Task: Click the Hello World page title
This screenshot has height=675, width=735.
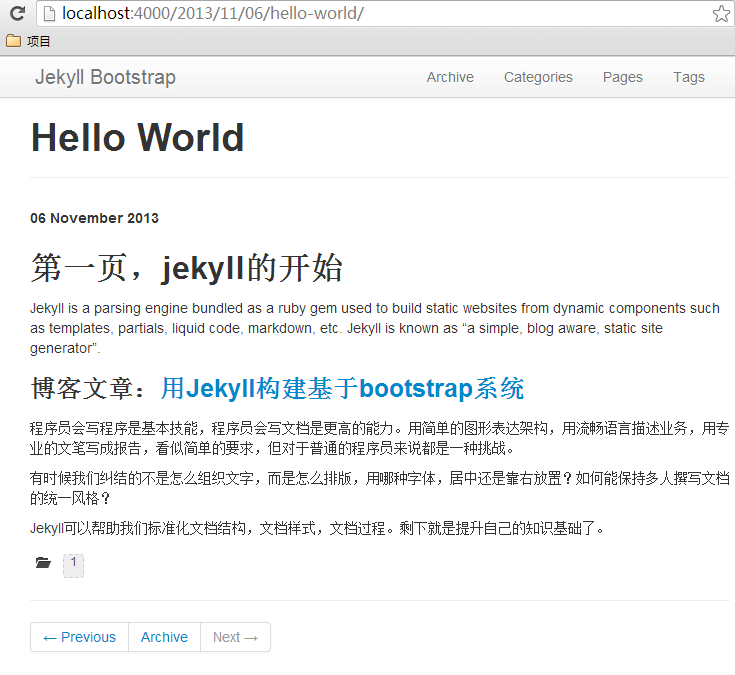Action: (x=137, y=138)
